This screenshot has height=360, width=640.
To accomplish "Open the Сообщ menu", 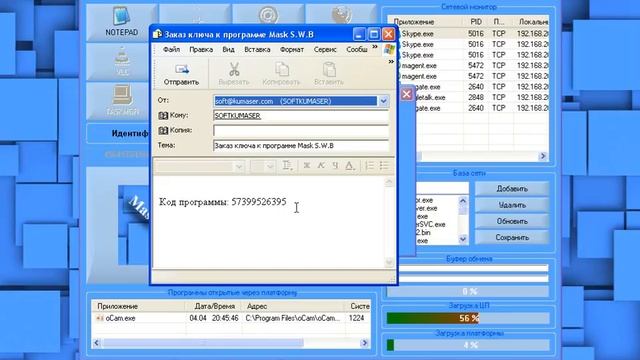I will pyautogui.click(x=357, y=49).
